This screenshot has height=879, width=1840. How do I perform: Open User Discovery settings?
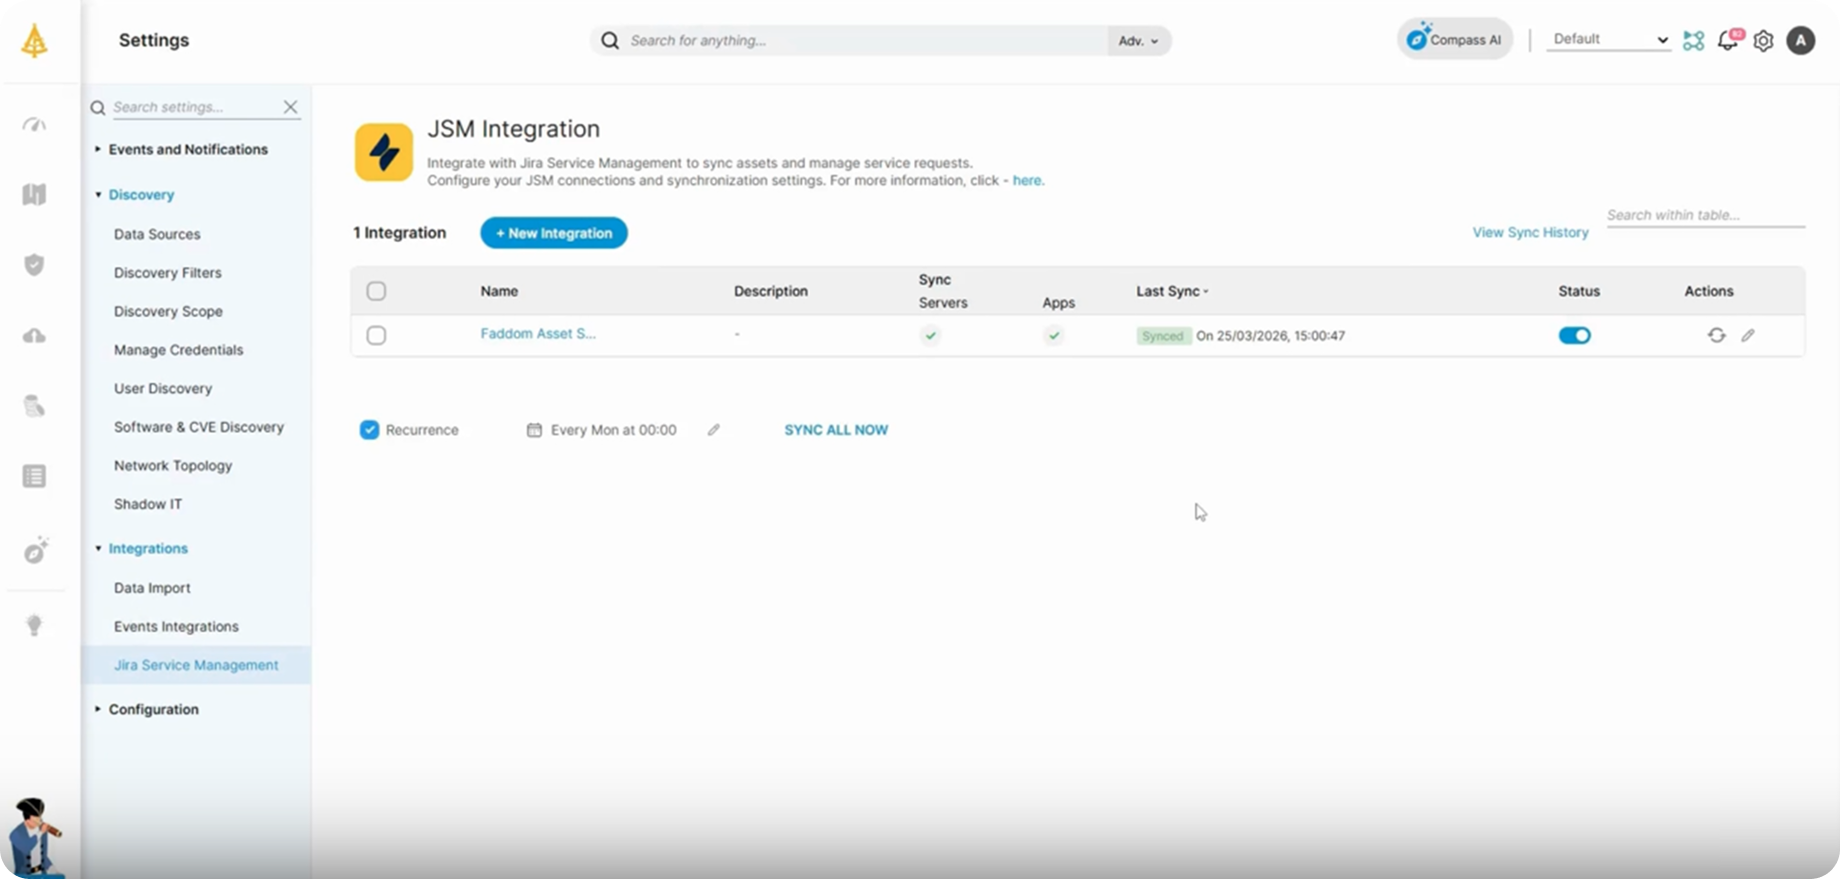[163, 388]
